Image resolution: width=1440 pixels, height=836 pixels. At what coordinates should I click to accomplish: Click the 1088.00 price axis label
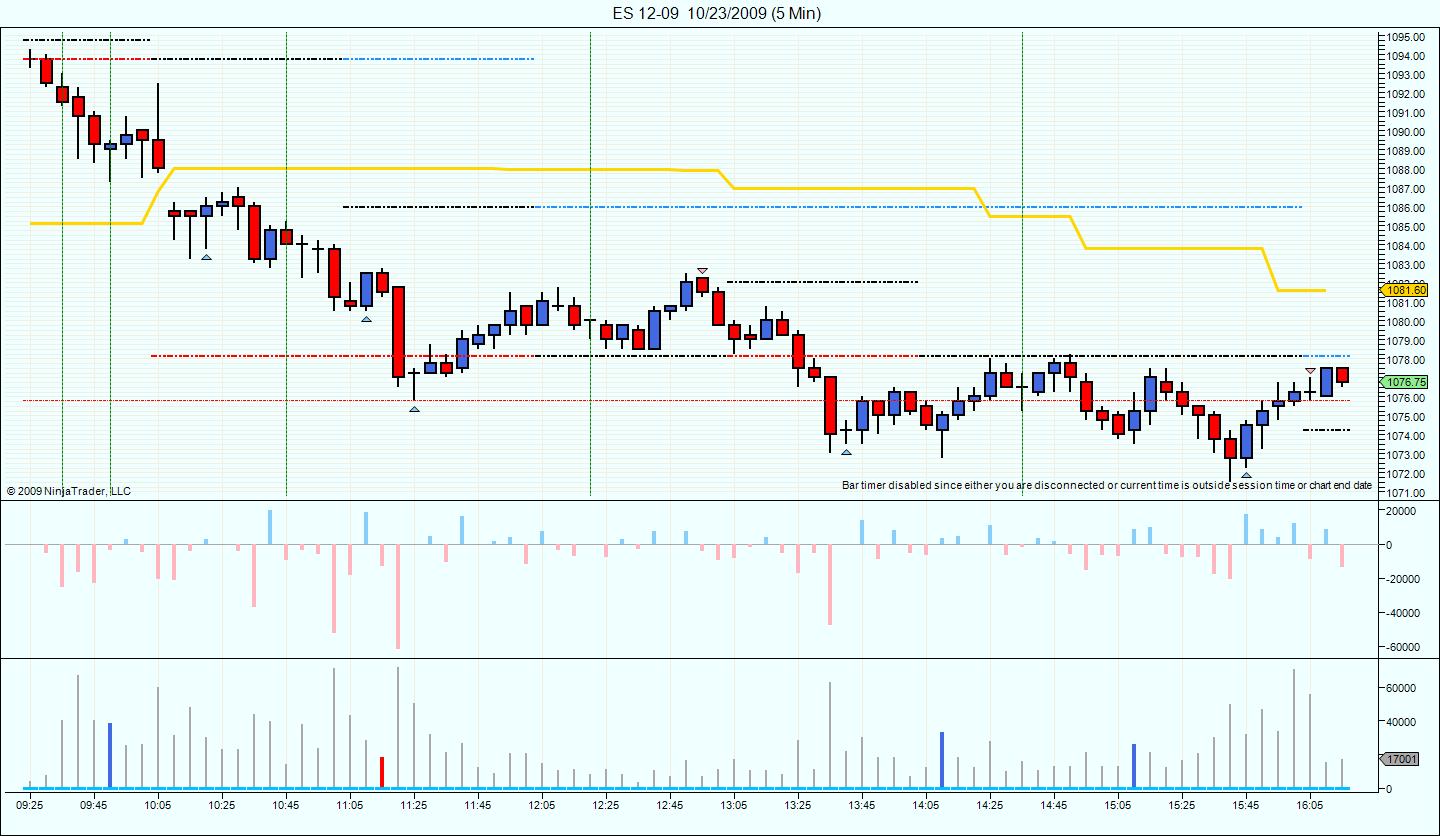[x=1405, y=170]
